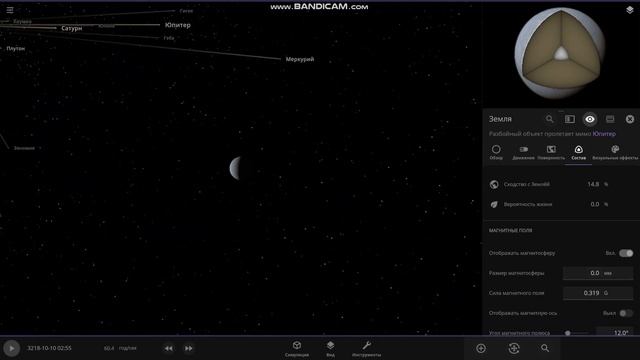Toggle the show magnetosphere switch
640x360 pixels.
tap(626, 253)
